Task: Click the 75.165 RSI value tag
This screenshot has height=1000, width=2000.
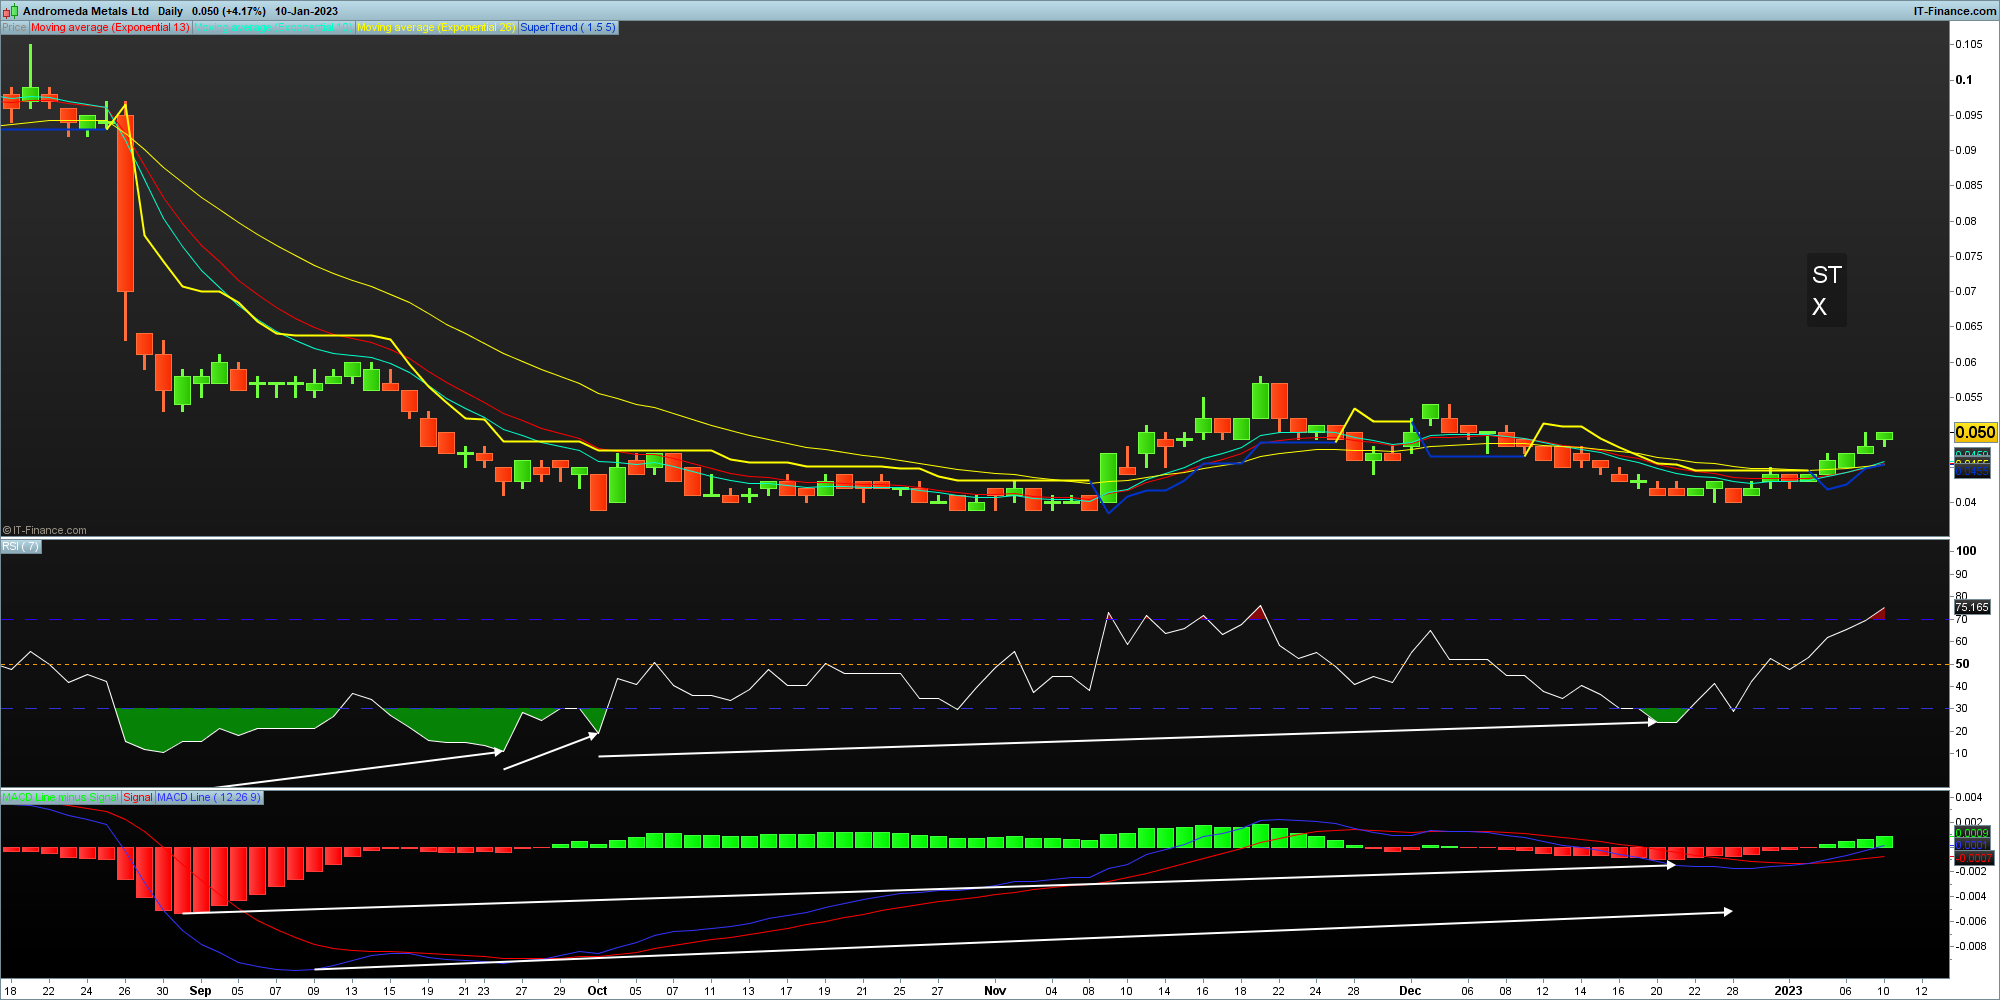Action: 1972,607
